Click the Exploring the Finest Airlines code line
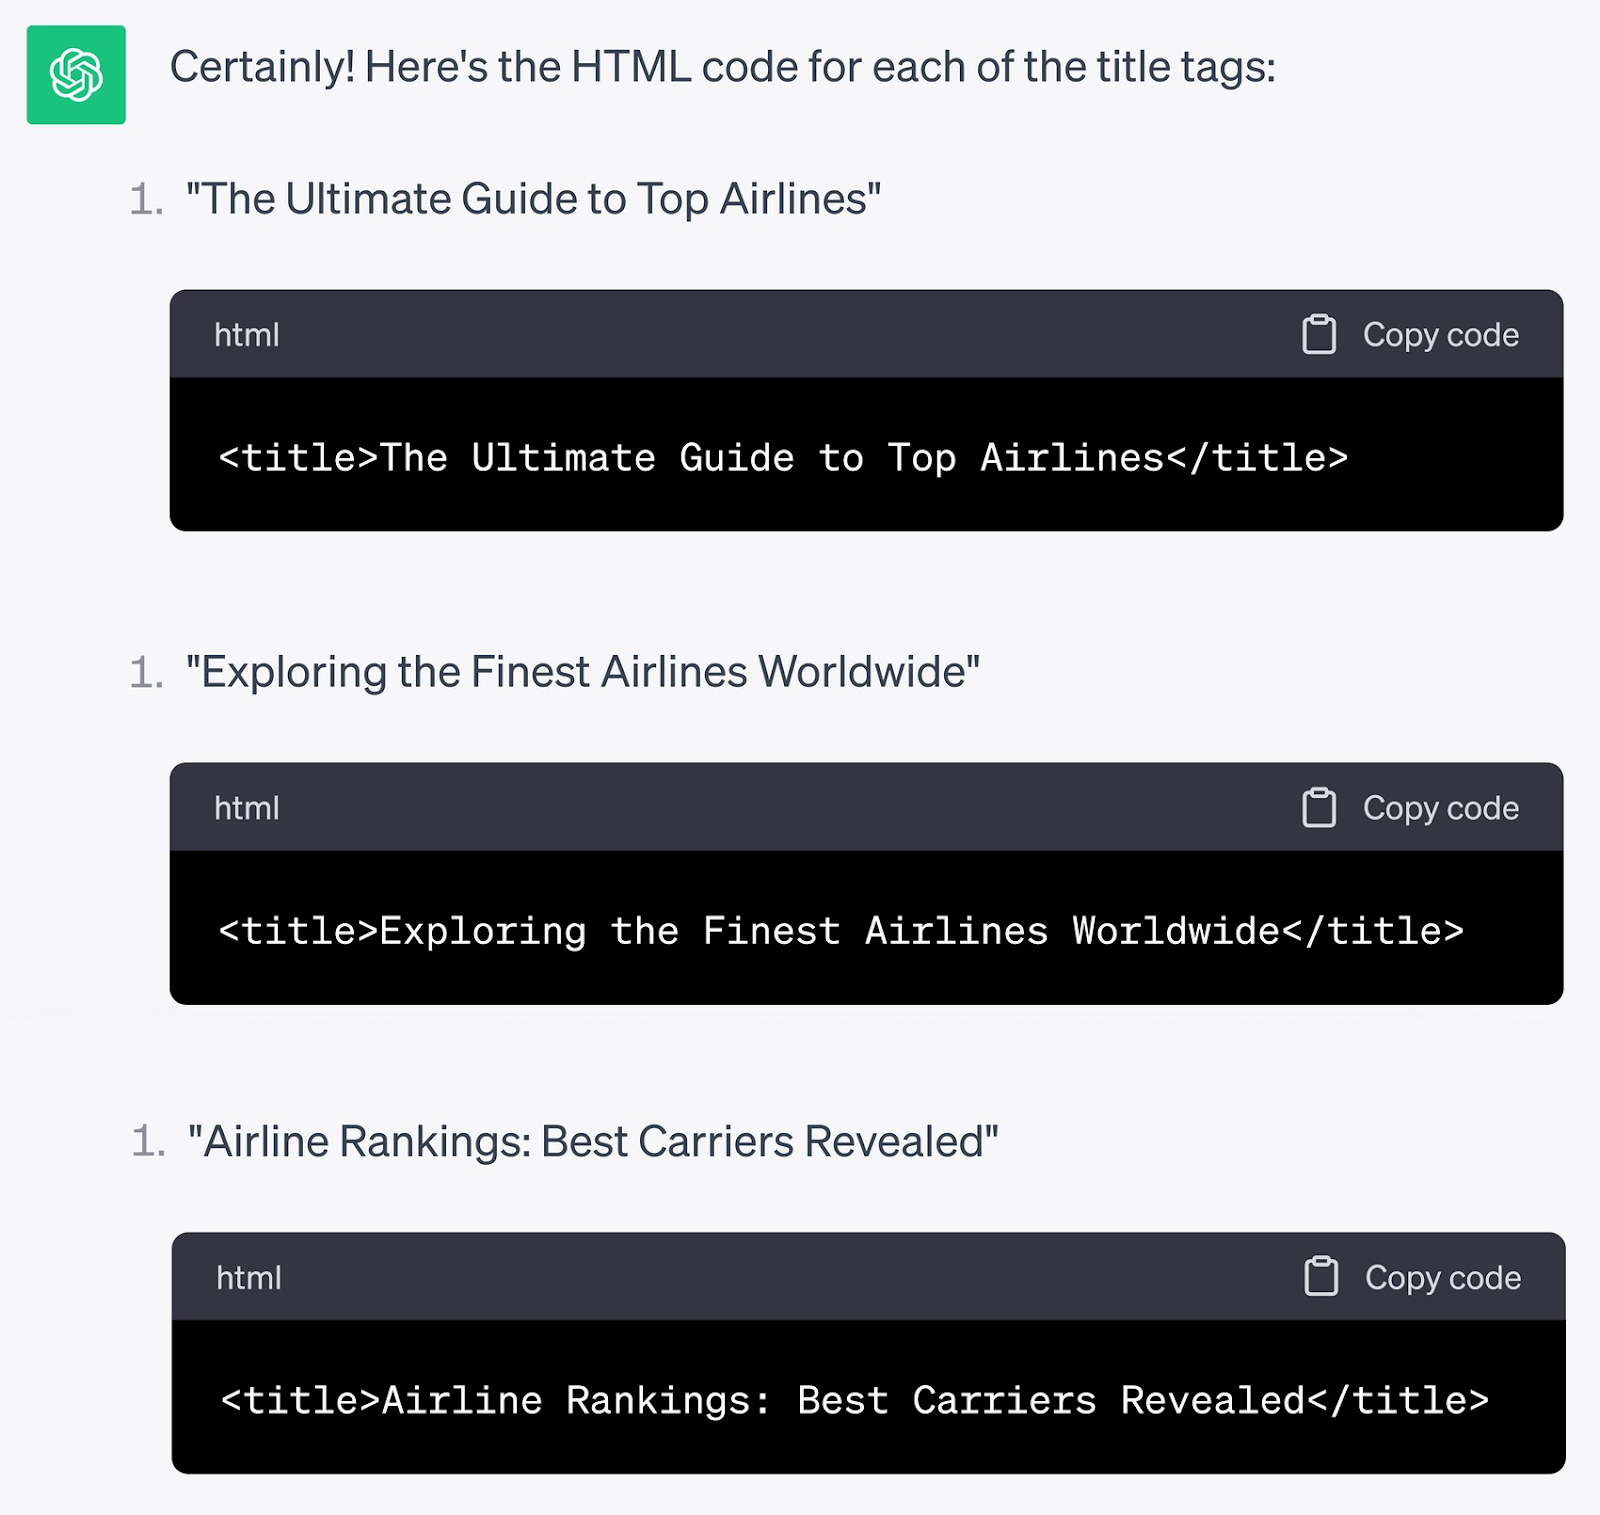This screenshot has width=1600, height=1515. point(840,930)
